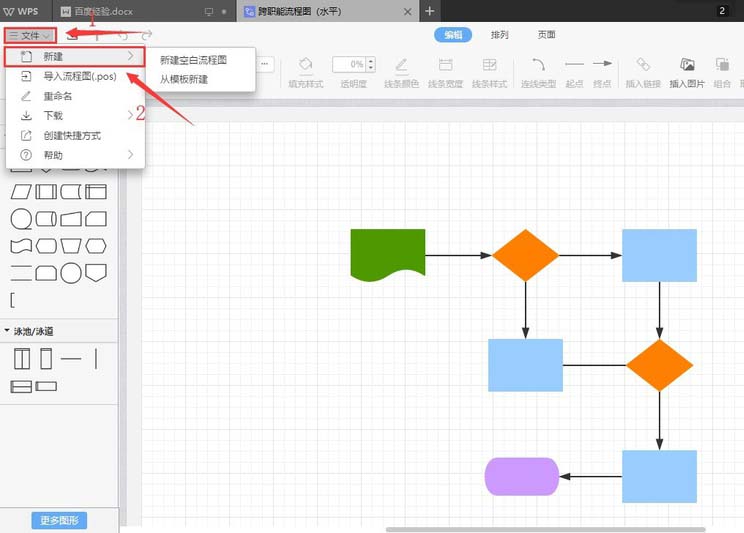This screenshot has width=744, height=533.
Task: Click the 更多图形 (More shapes) button
Action: coord(59,520)
